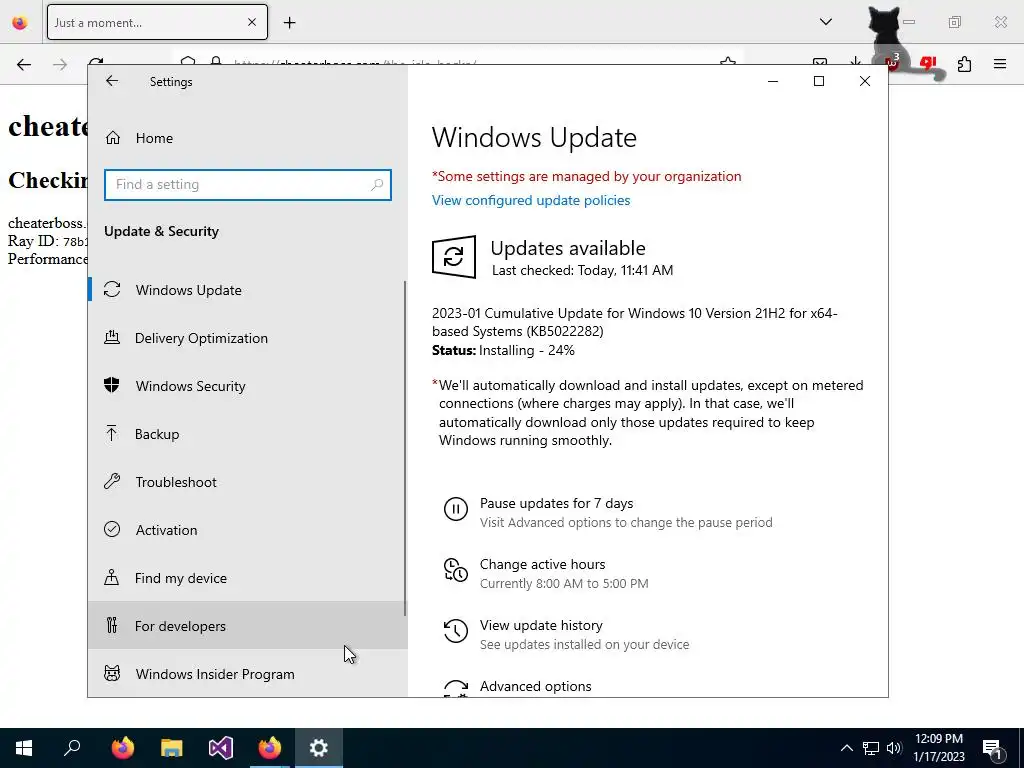Click the volume speaker tray icon
1024x768 pixels.
click(x=895, y=748)
